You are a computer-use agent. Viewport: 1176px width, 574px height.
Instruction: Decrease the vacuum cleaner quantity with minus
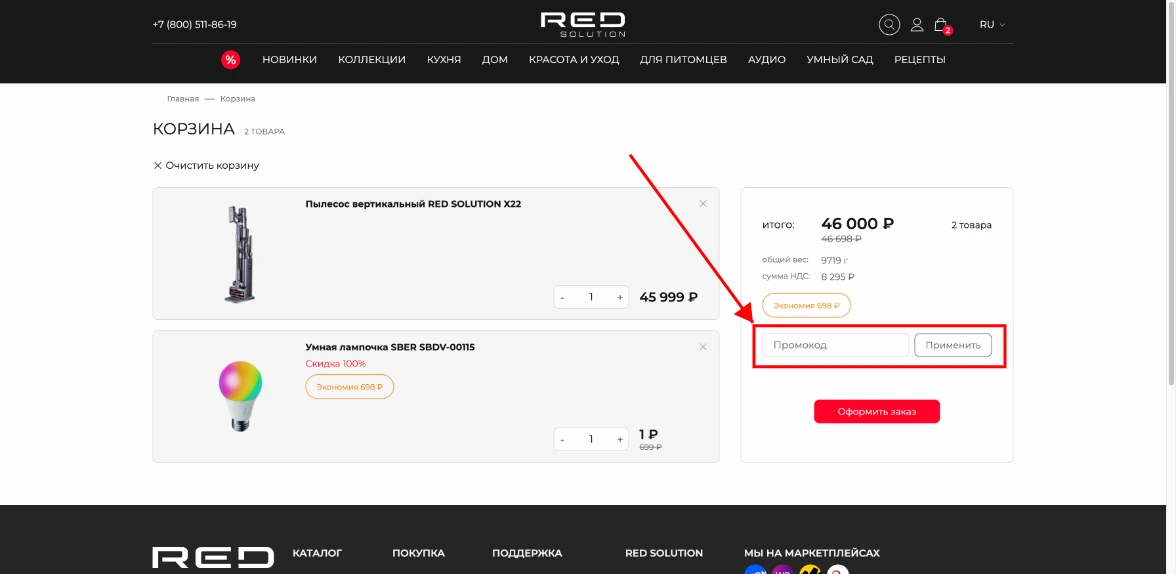562,297
